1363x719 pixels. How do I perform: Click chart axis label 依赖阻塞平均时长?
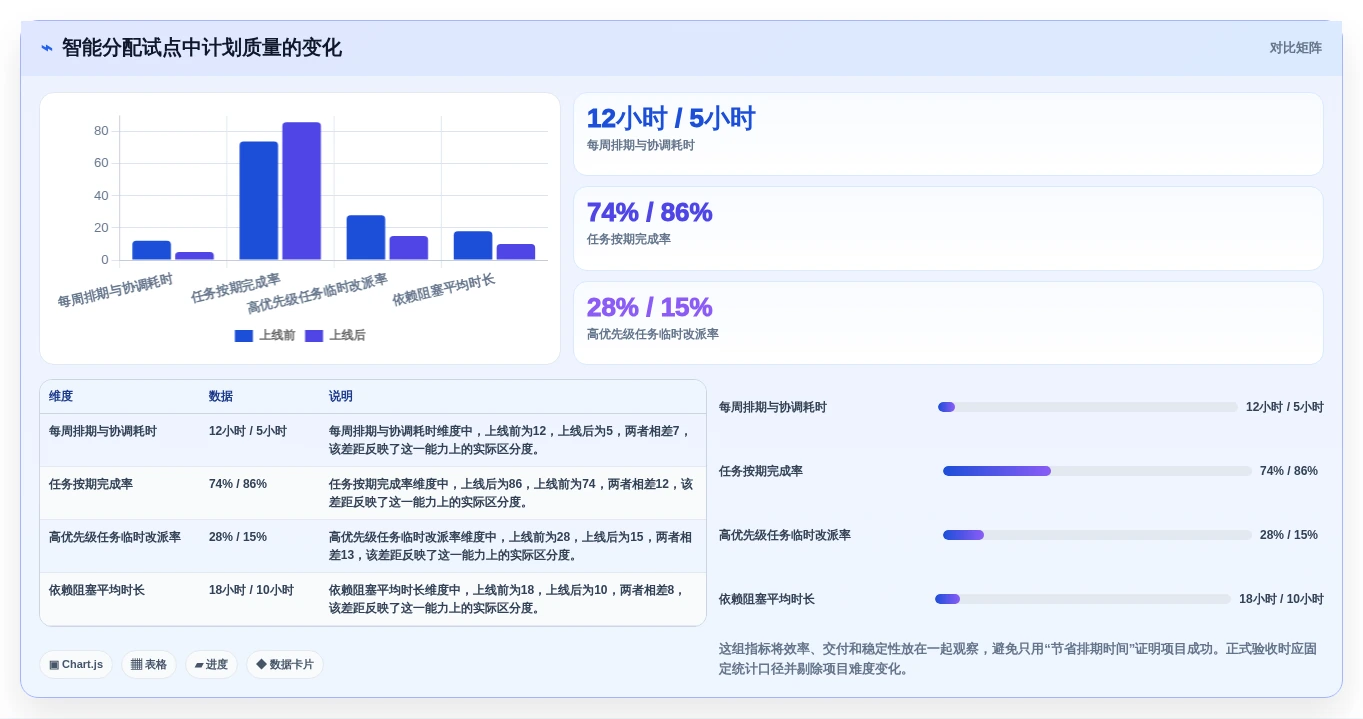444,290
